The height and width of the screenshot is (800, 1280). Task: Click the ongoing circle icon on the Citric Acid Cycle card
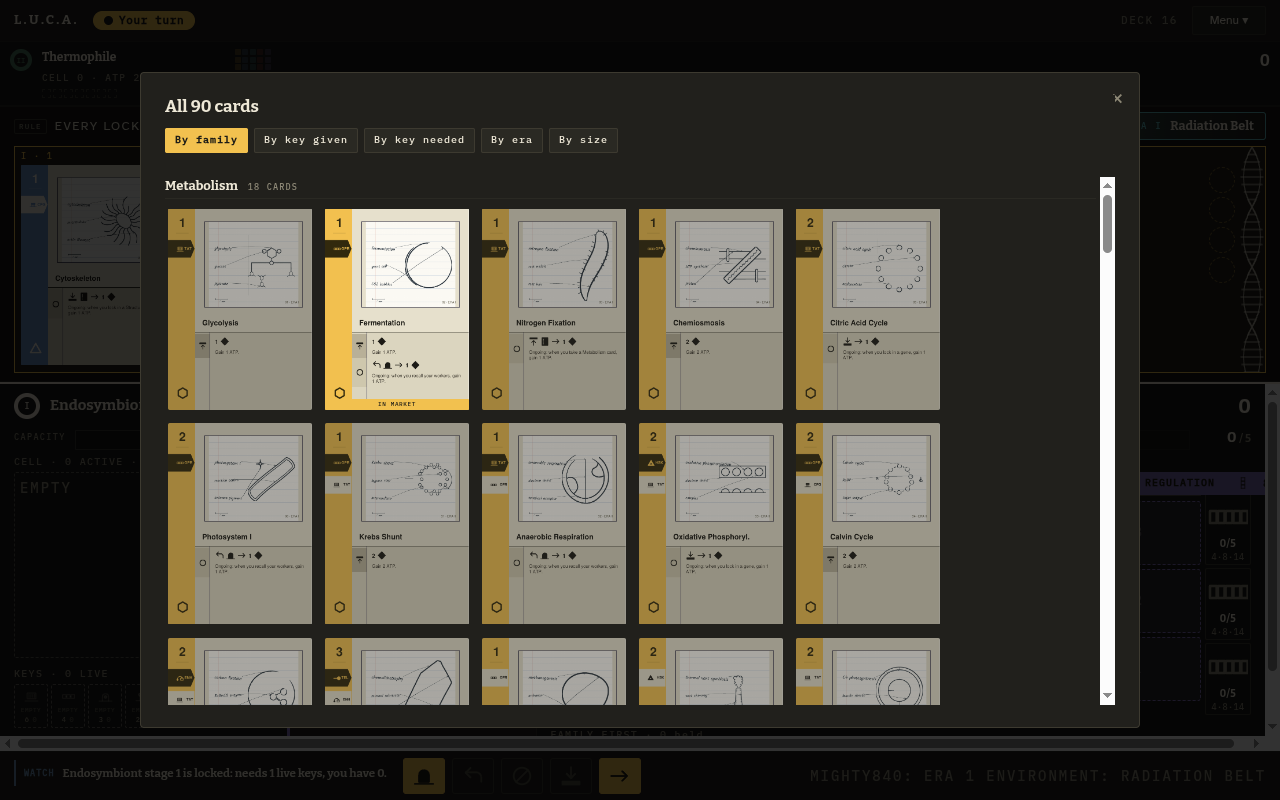point(831,349)
